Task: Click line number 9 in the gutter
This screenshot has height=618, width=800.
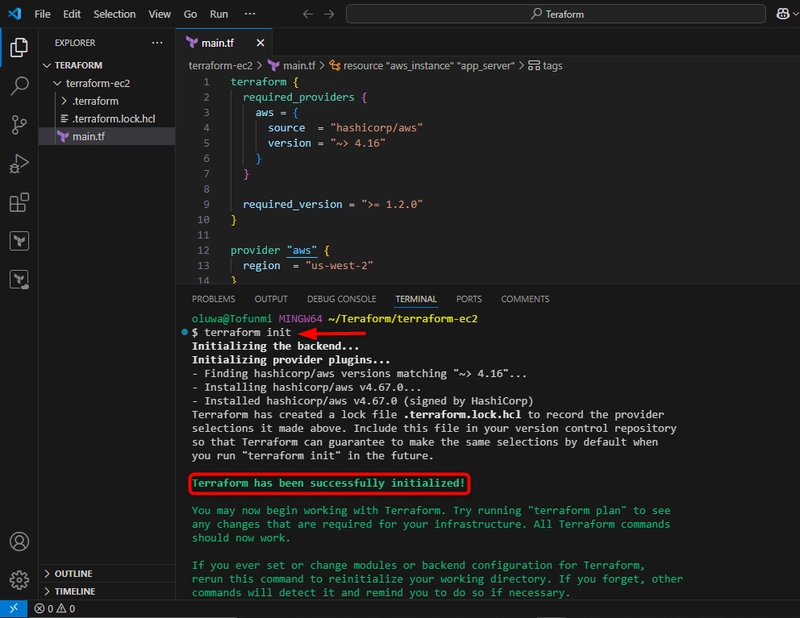Action: (x=206, y=204)
